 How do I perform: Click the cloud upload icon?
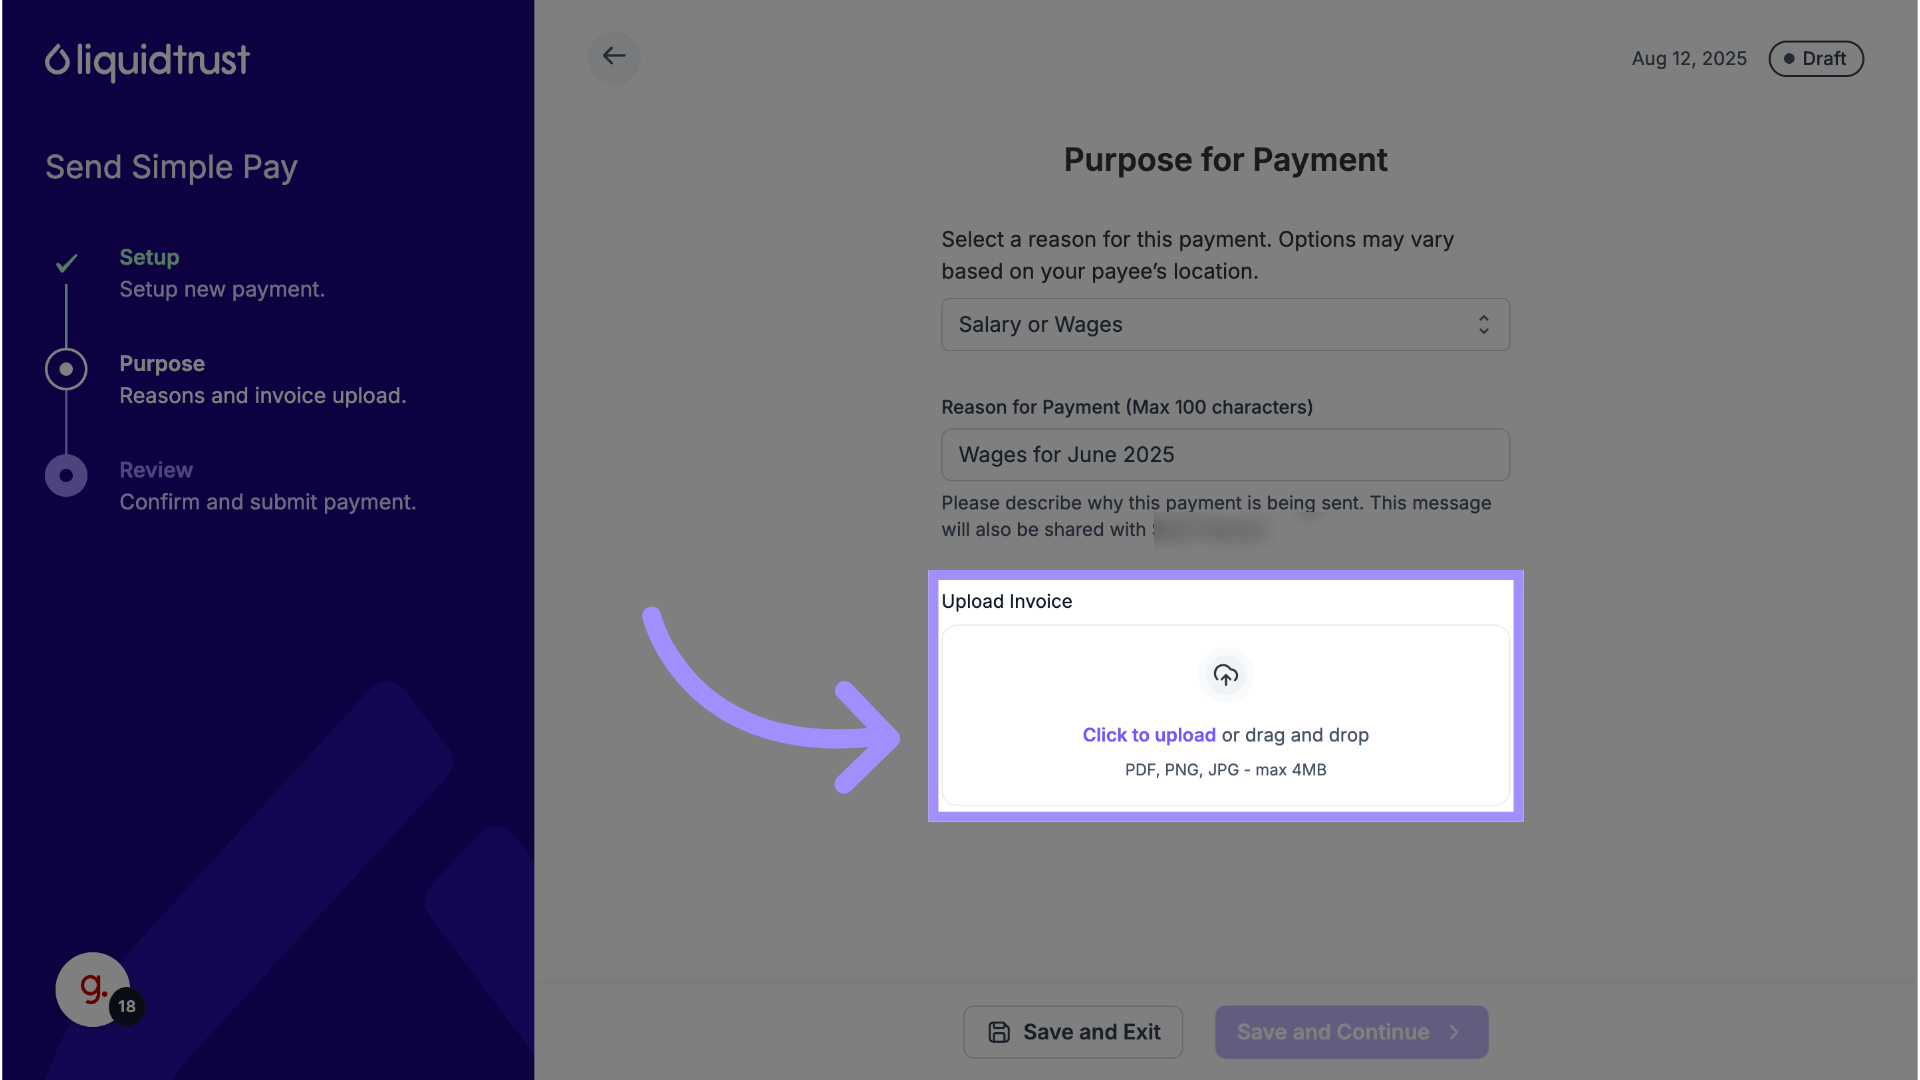pyautogui.click(x=1225, y=675)
